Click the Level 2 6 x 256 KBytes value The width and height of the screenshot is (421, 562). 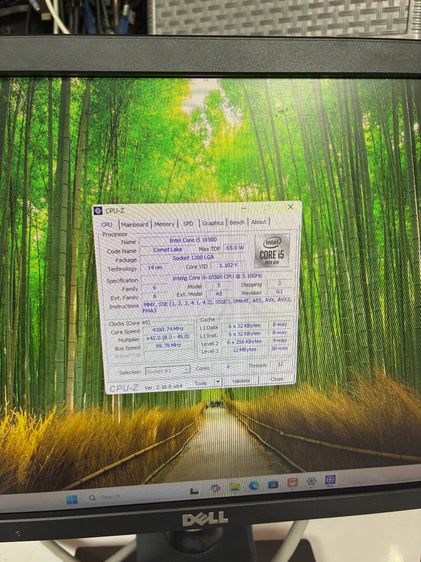(244, 342)
